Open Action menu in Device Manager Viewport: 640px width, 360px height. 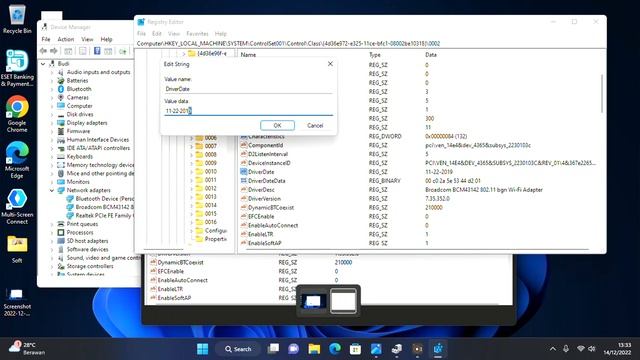click(x=66, y=39)
